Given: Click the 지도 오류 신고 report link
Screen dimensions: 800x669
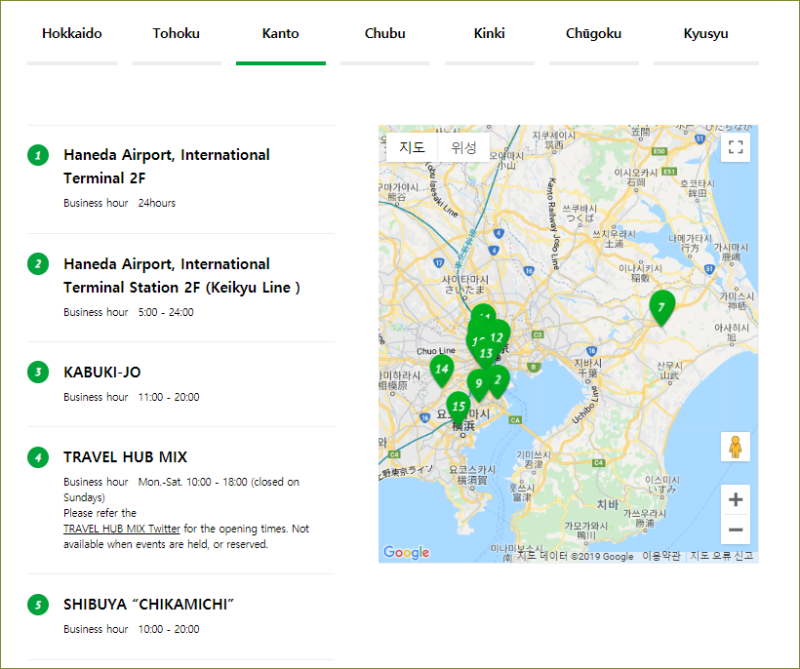Looking at the screenshot, I should point(721,556).
